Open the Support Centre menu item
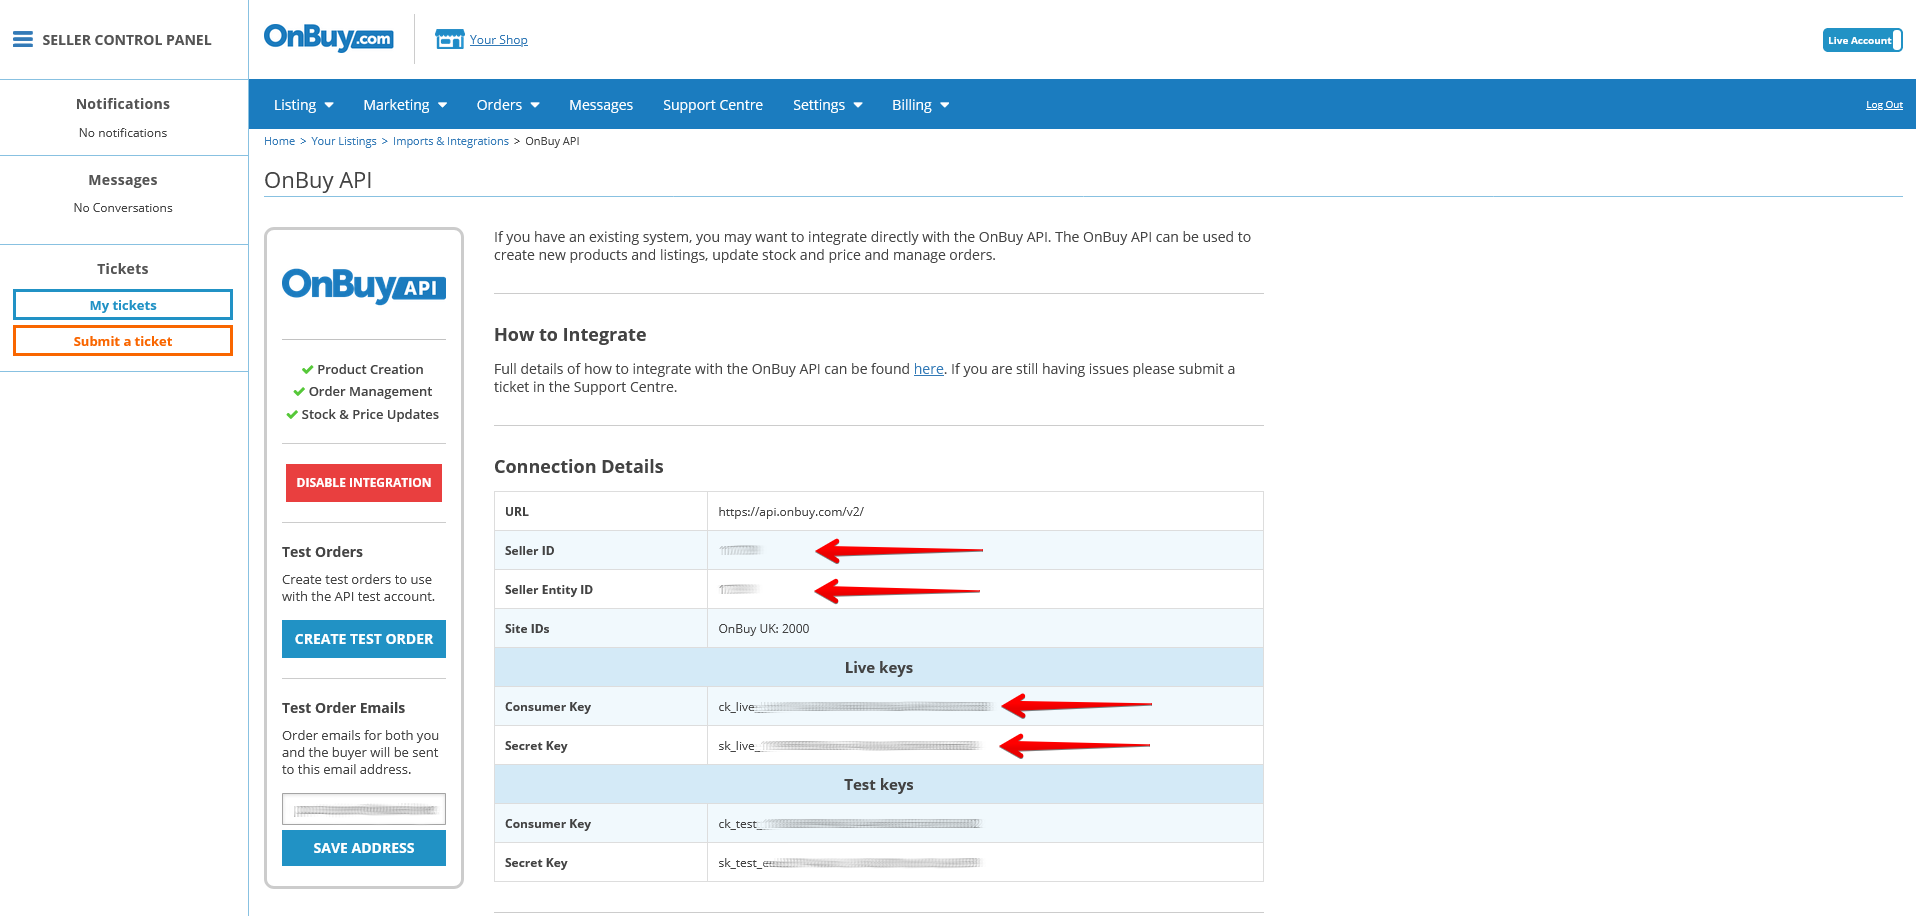1916x916 pixels. click(x=712, y=105)
